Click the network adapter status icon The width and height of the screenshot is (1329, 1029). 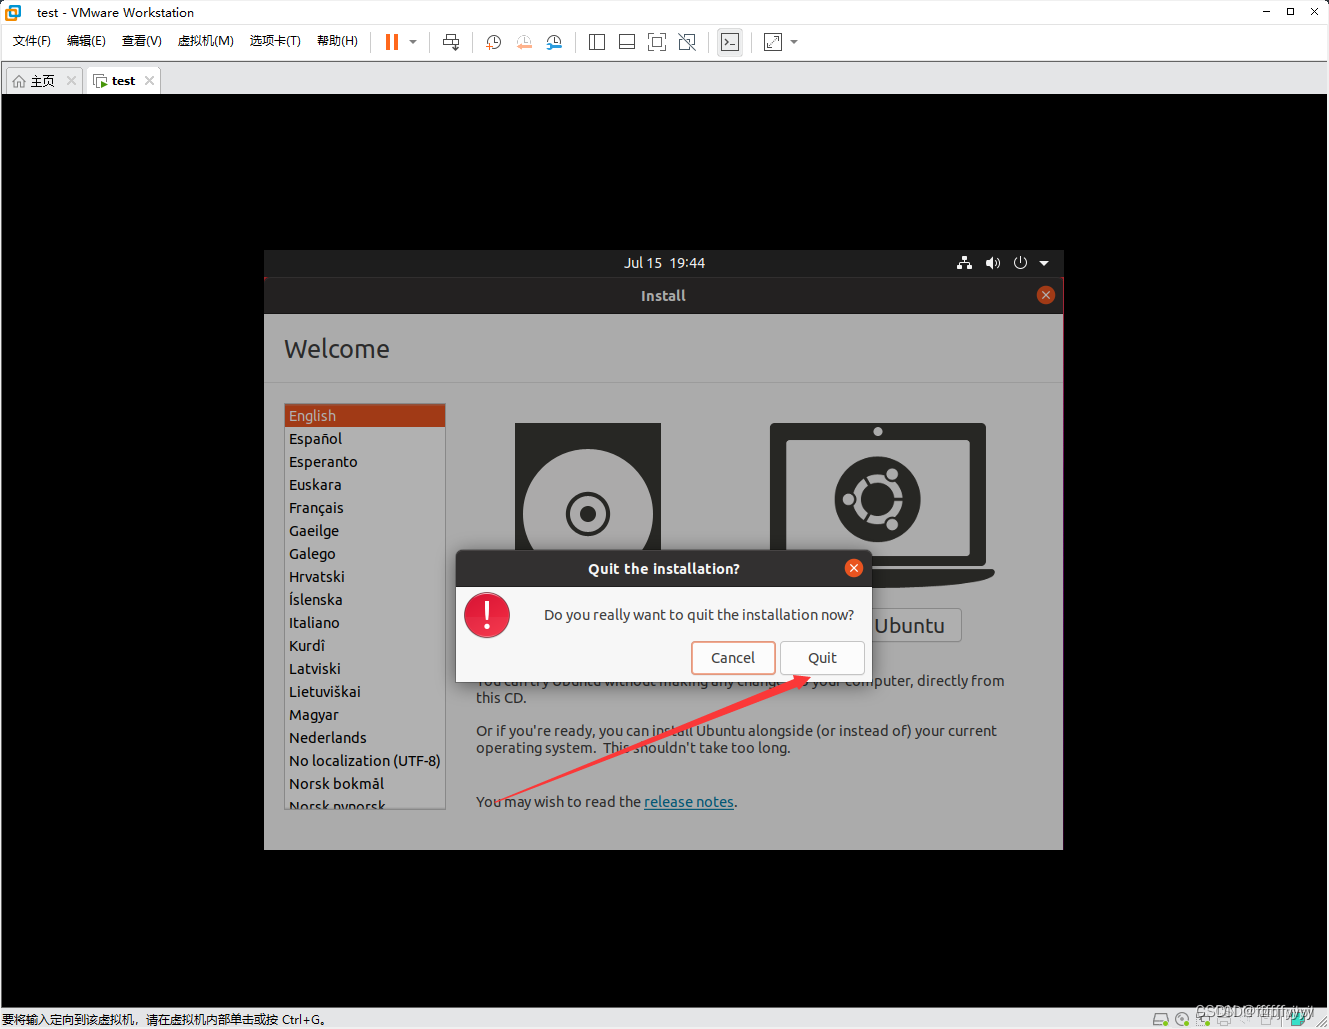pos(1203,1019)
